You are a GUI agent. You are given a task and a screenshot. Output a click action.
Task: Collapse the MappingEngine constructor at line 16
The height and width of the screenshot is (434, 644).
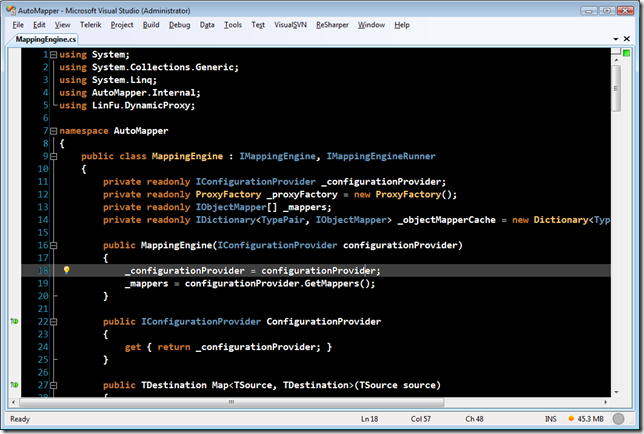click(x=53, y=246)
